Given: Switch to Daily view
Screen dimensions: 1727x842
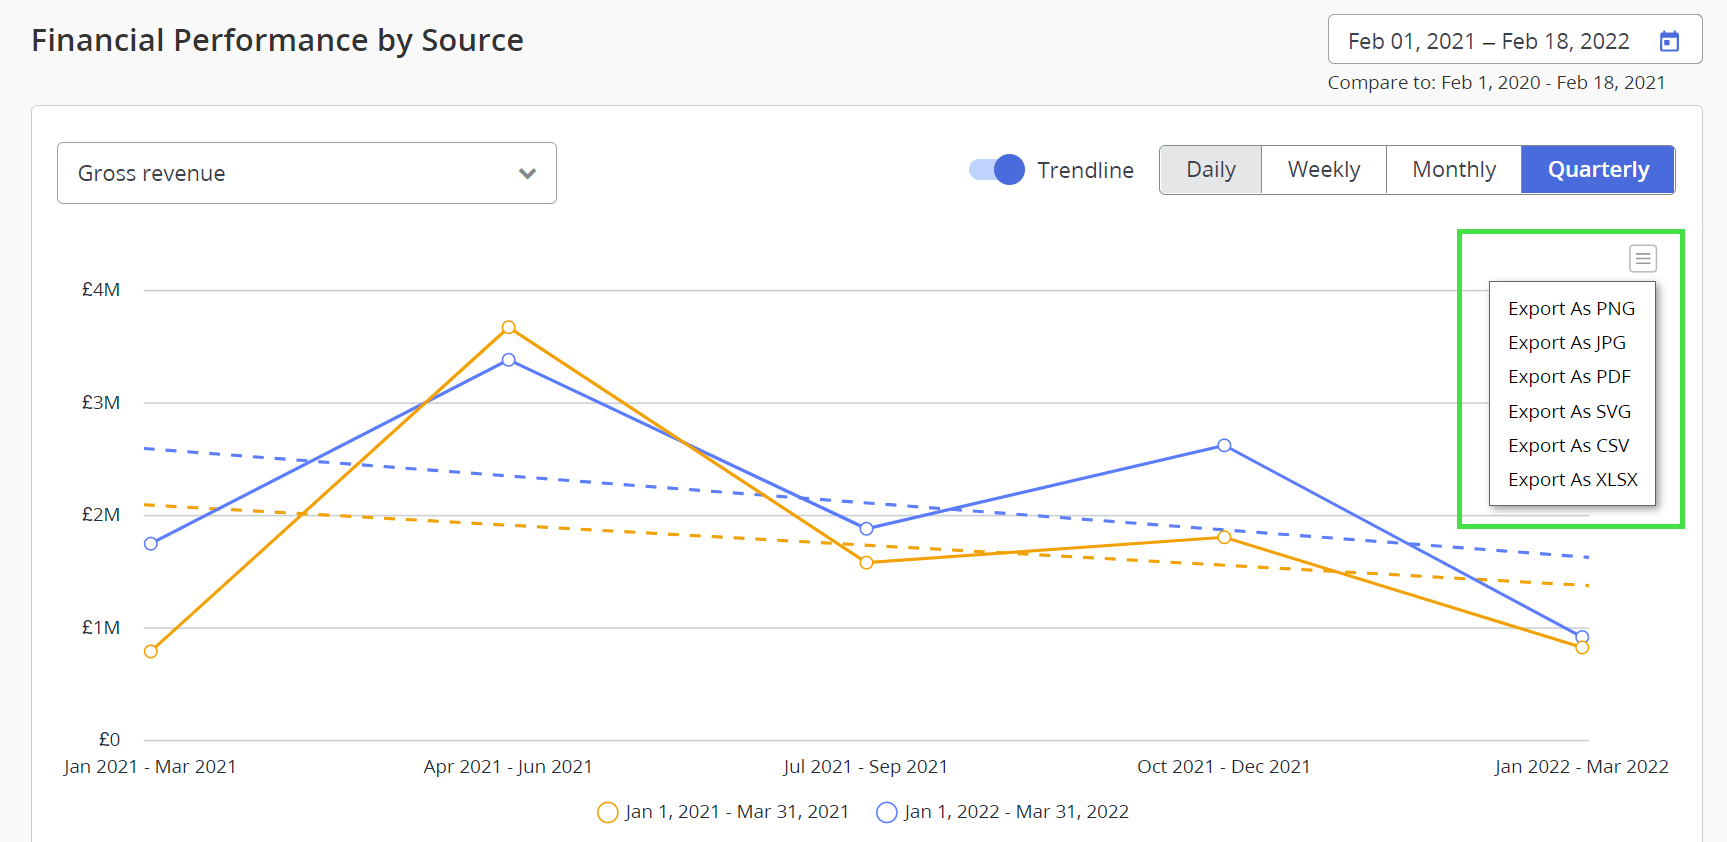Looking at the screenshot, I should coord(1210,170).
